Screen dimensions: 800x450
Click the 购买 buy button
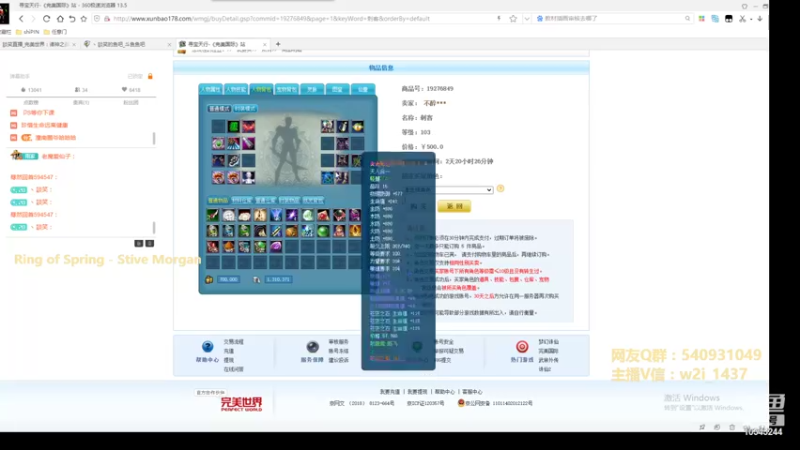coord(418,206)
